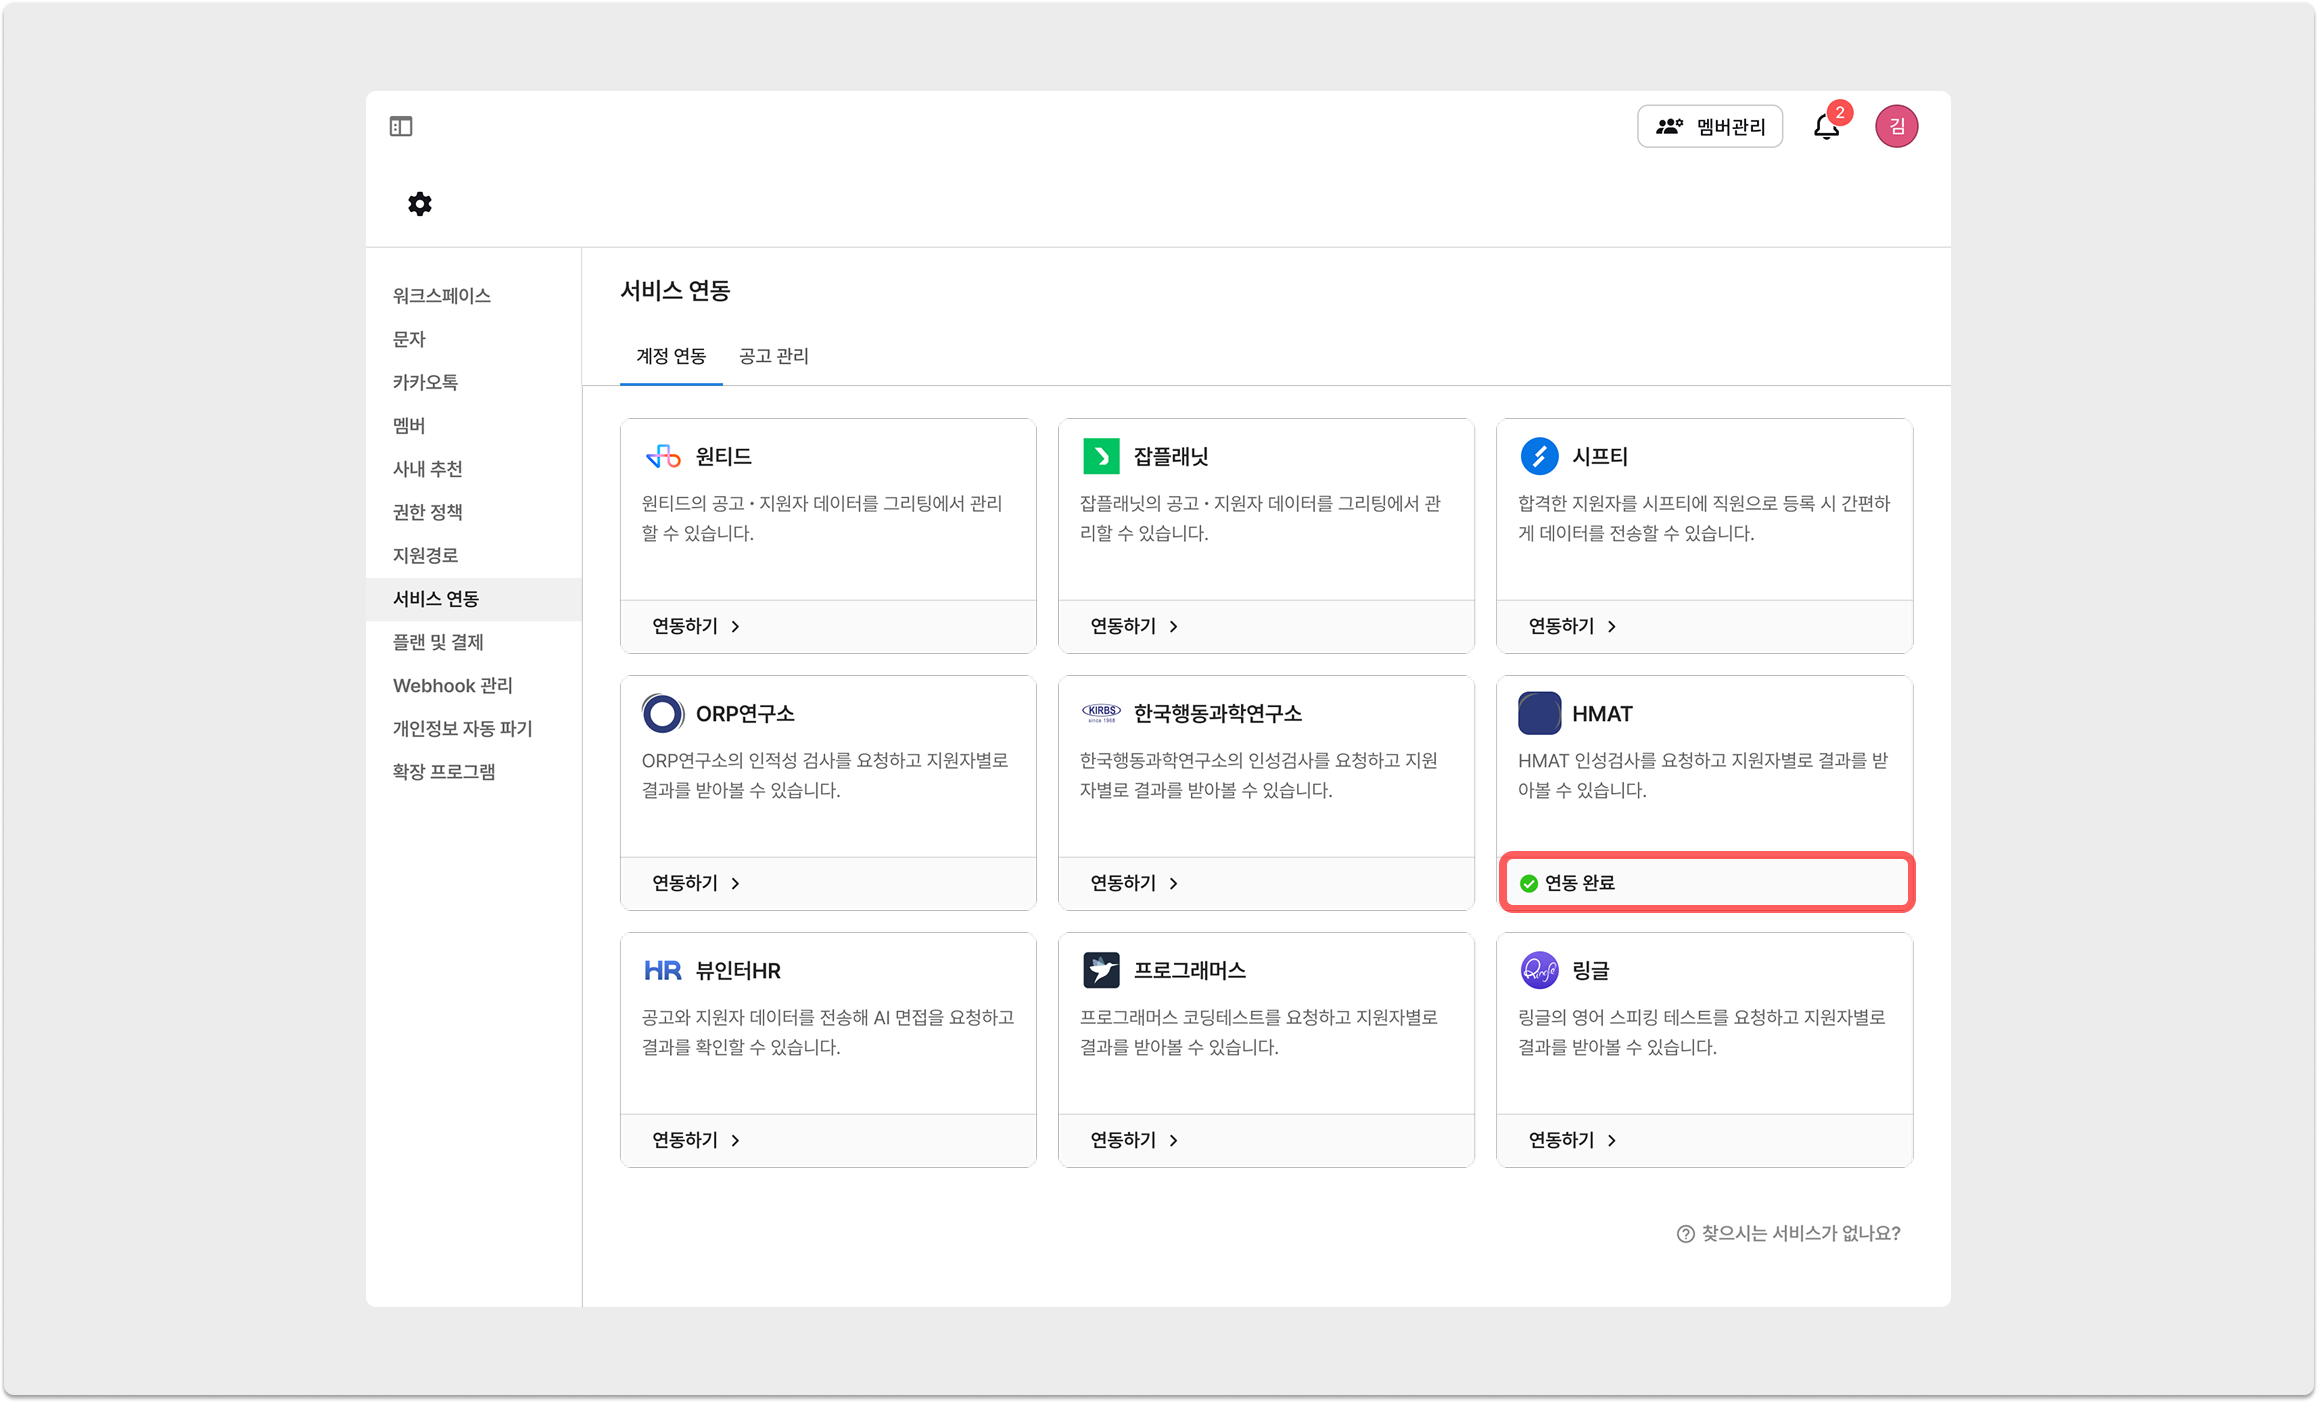Toggle the sidebar panel icon

click(401, 126)
